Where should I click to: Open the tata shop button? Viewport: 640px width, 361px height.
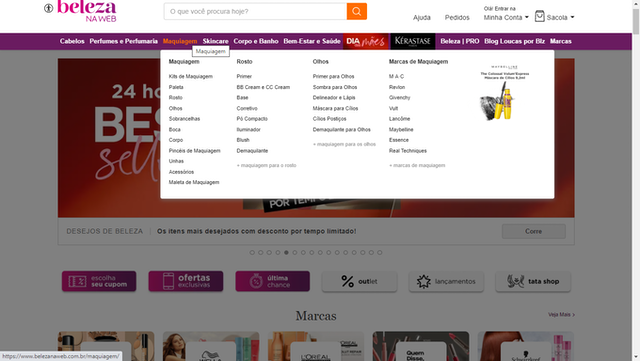pos(533,281)
